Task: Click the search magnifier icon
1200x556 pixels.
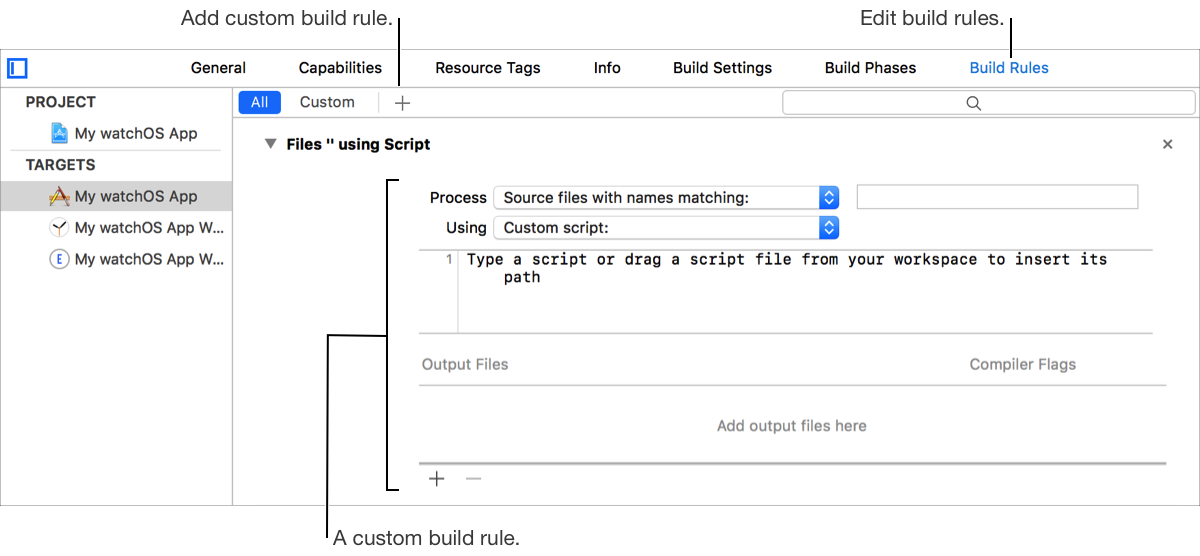Action: (973, 103)
